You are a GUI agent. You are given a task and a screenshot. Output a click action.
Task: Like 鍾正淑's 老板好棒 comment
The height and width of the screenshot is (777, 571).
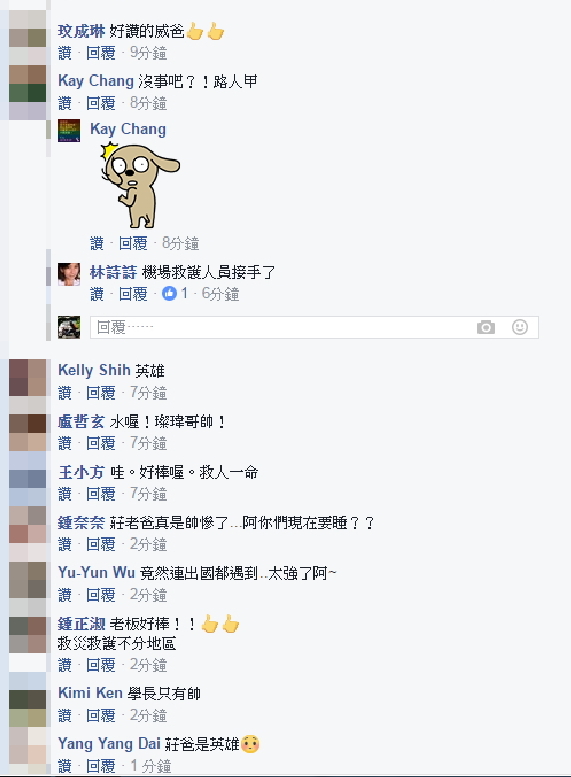64,665
